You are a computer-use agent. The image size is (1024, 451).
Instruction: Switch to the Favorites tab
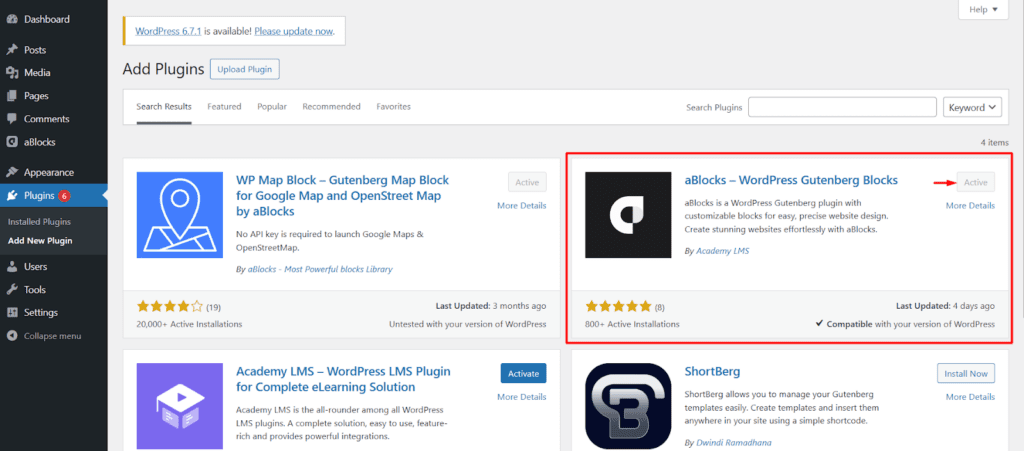[393, 106]
